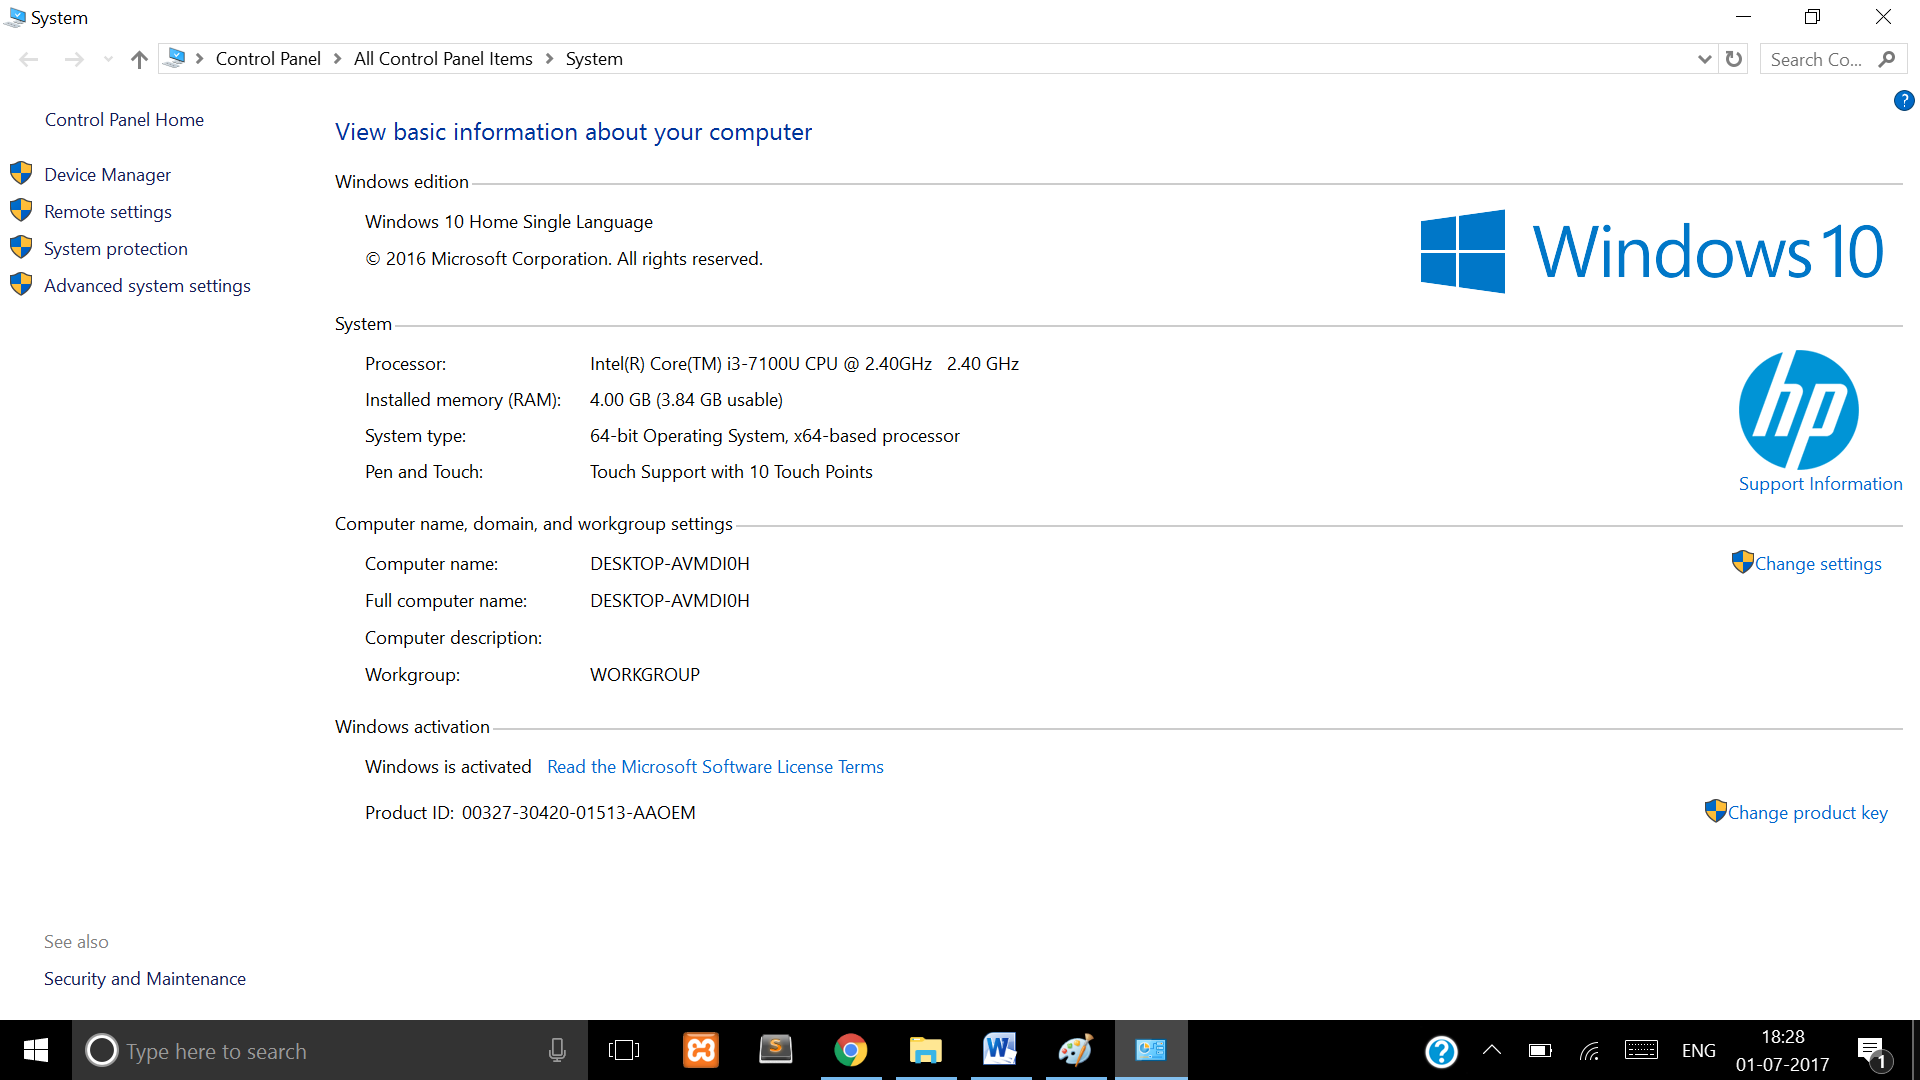Open Paint from the taskbar
The image size is (1920, 1080).
(x=1076, y=1050)
